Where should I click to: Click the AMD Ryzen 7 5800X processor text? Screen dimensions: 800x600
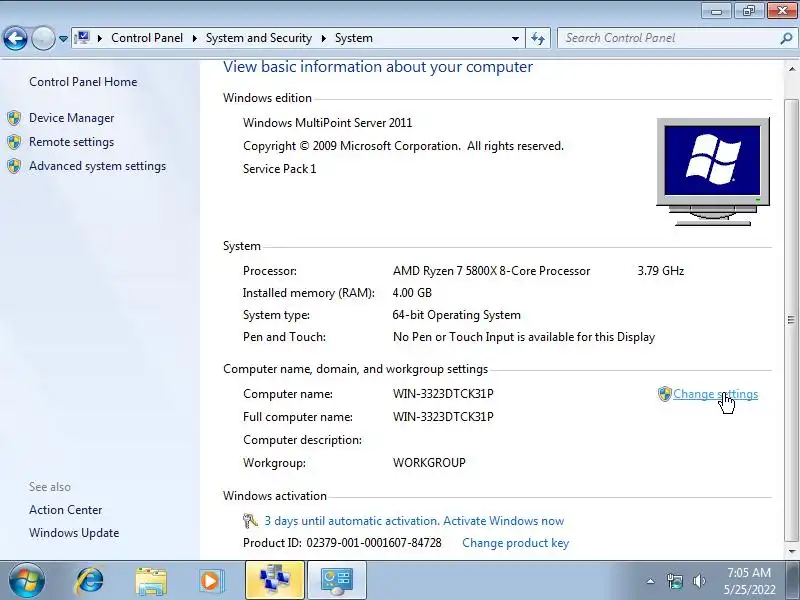tap(491, 271)
